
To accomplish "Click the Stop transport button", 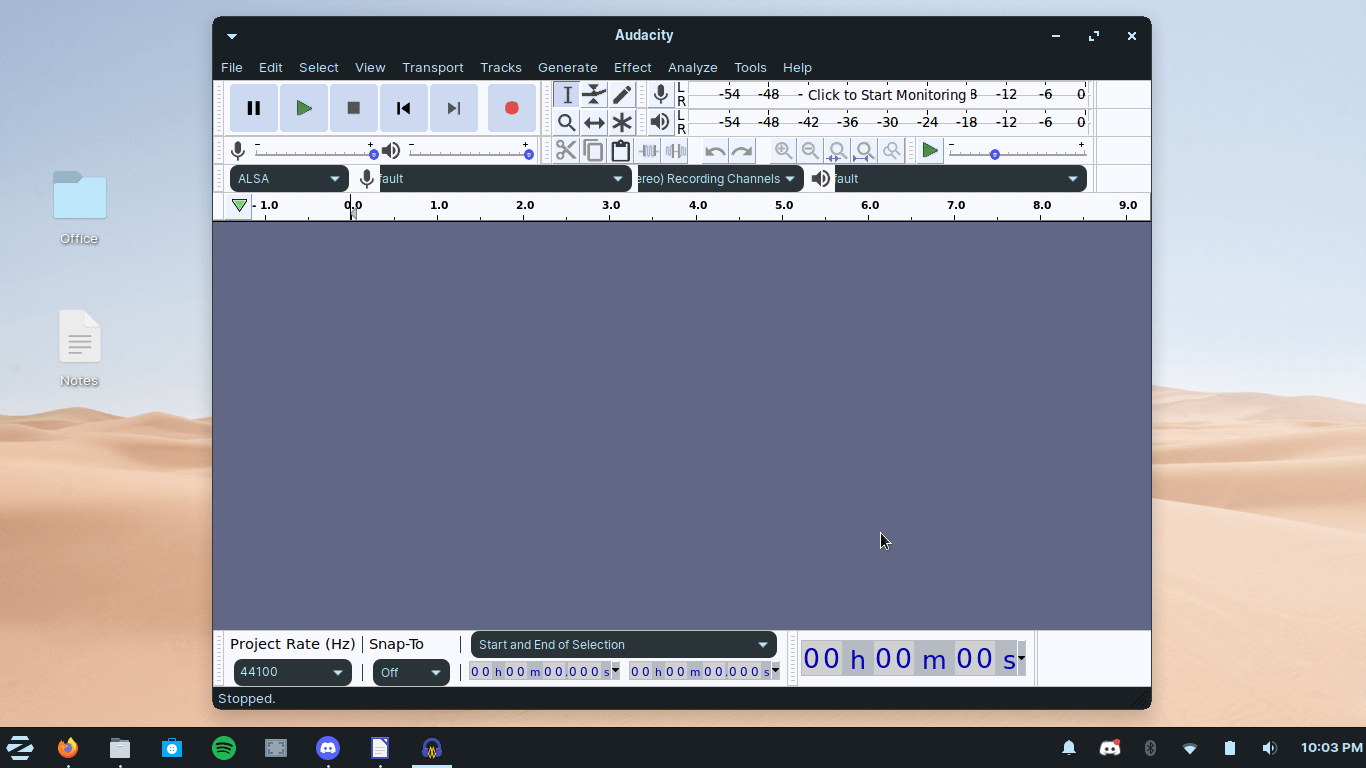I will [354, 108].
